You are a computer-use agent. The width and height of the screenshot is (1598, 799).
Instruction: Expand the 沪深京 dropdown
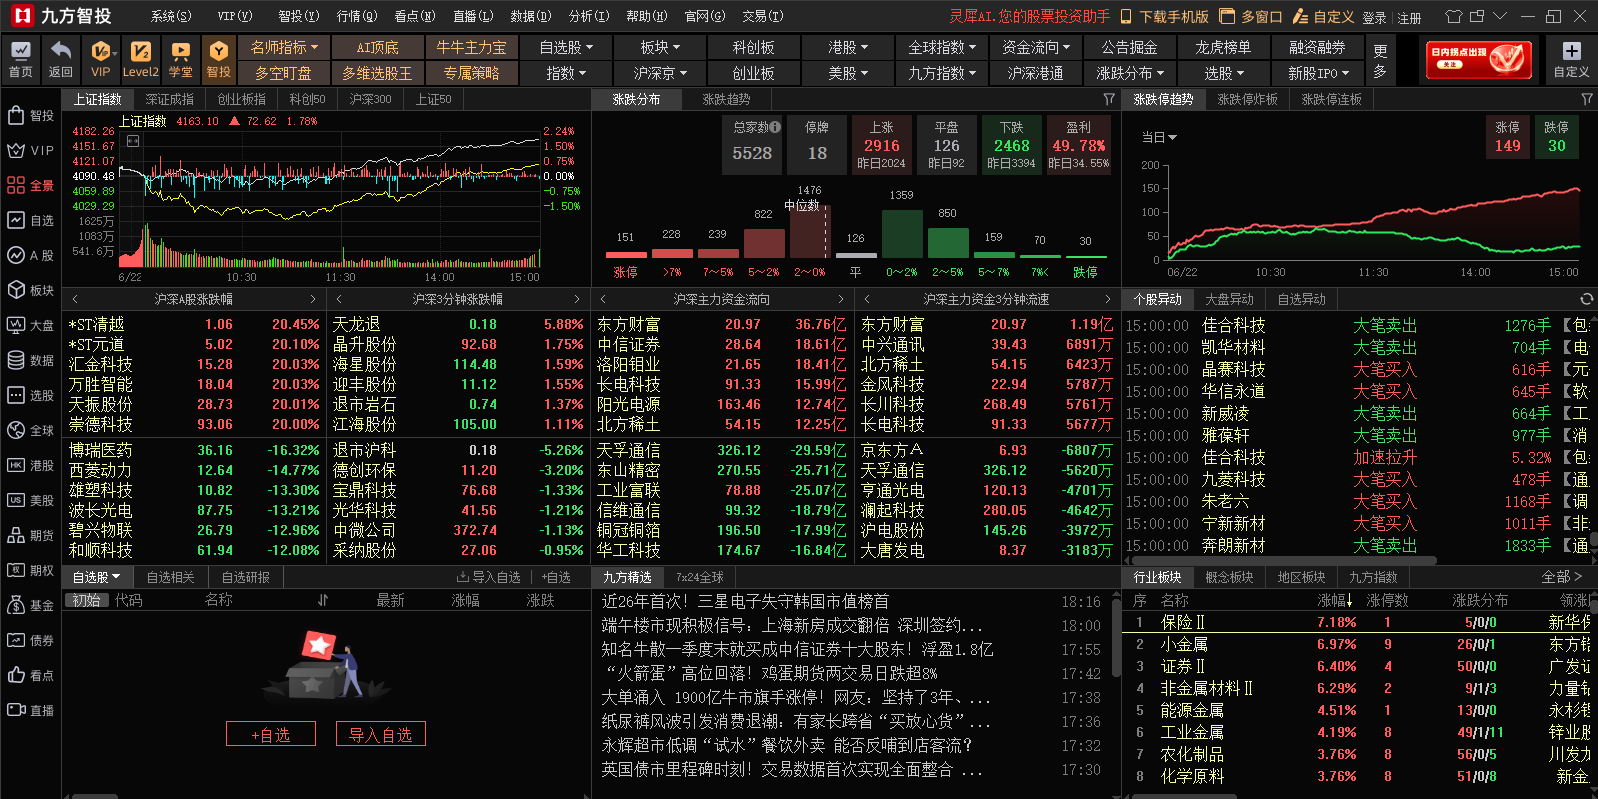660,73
